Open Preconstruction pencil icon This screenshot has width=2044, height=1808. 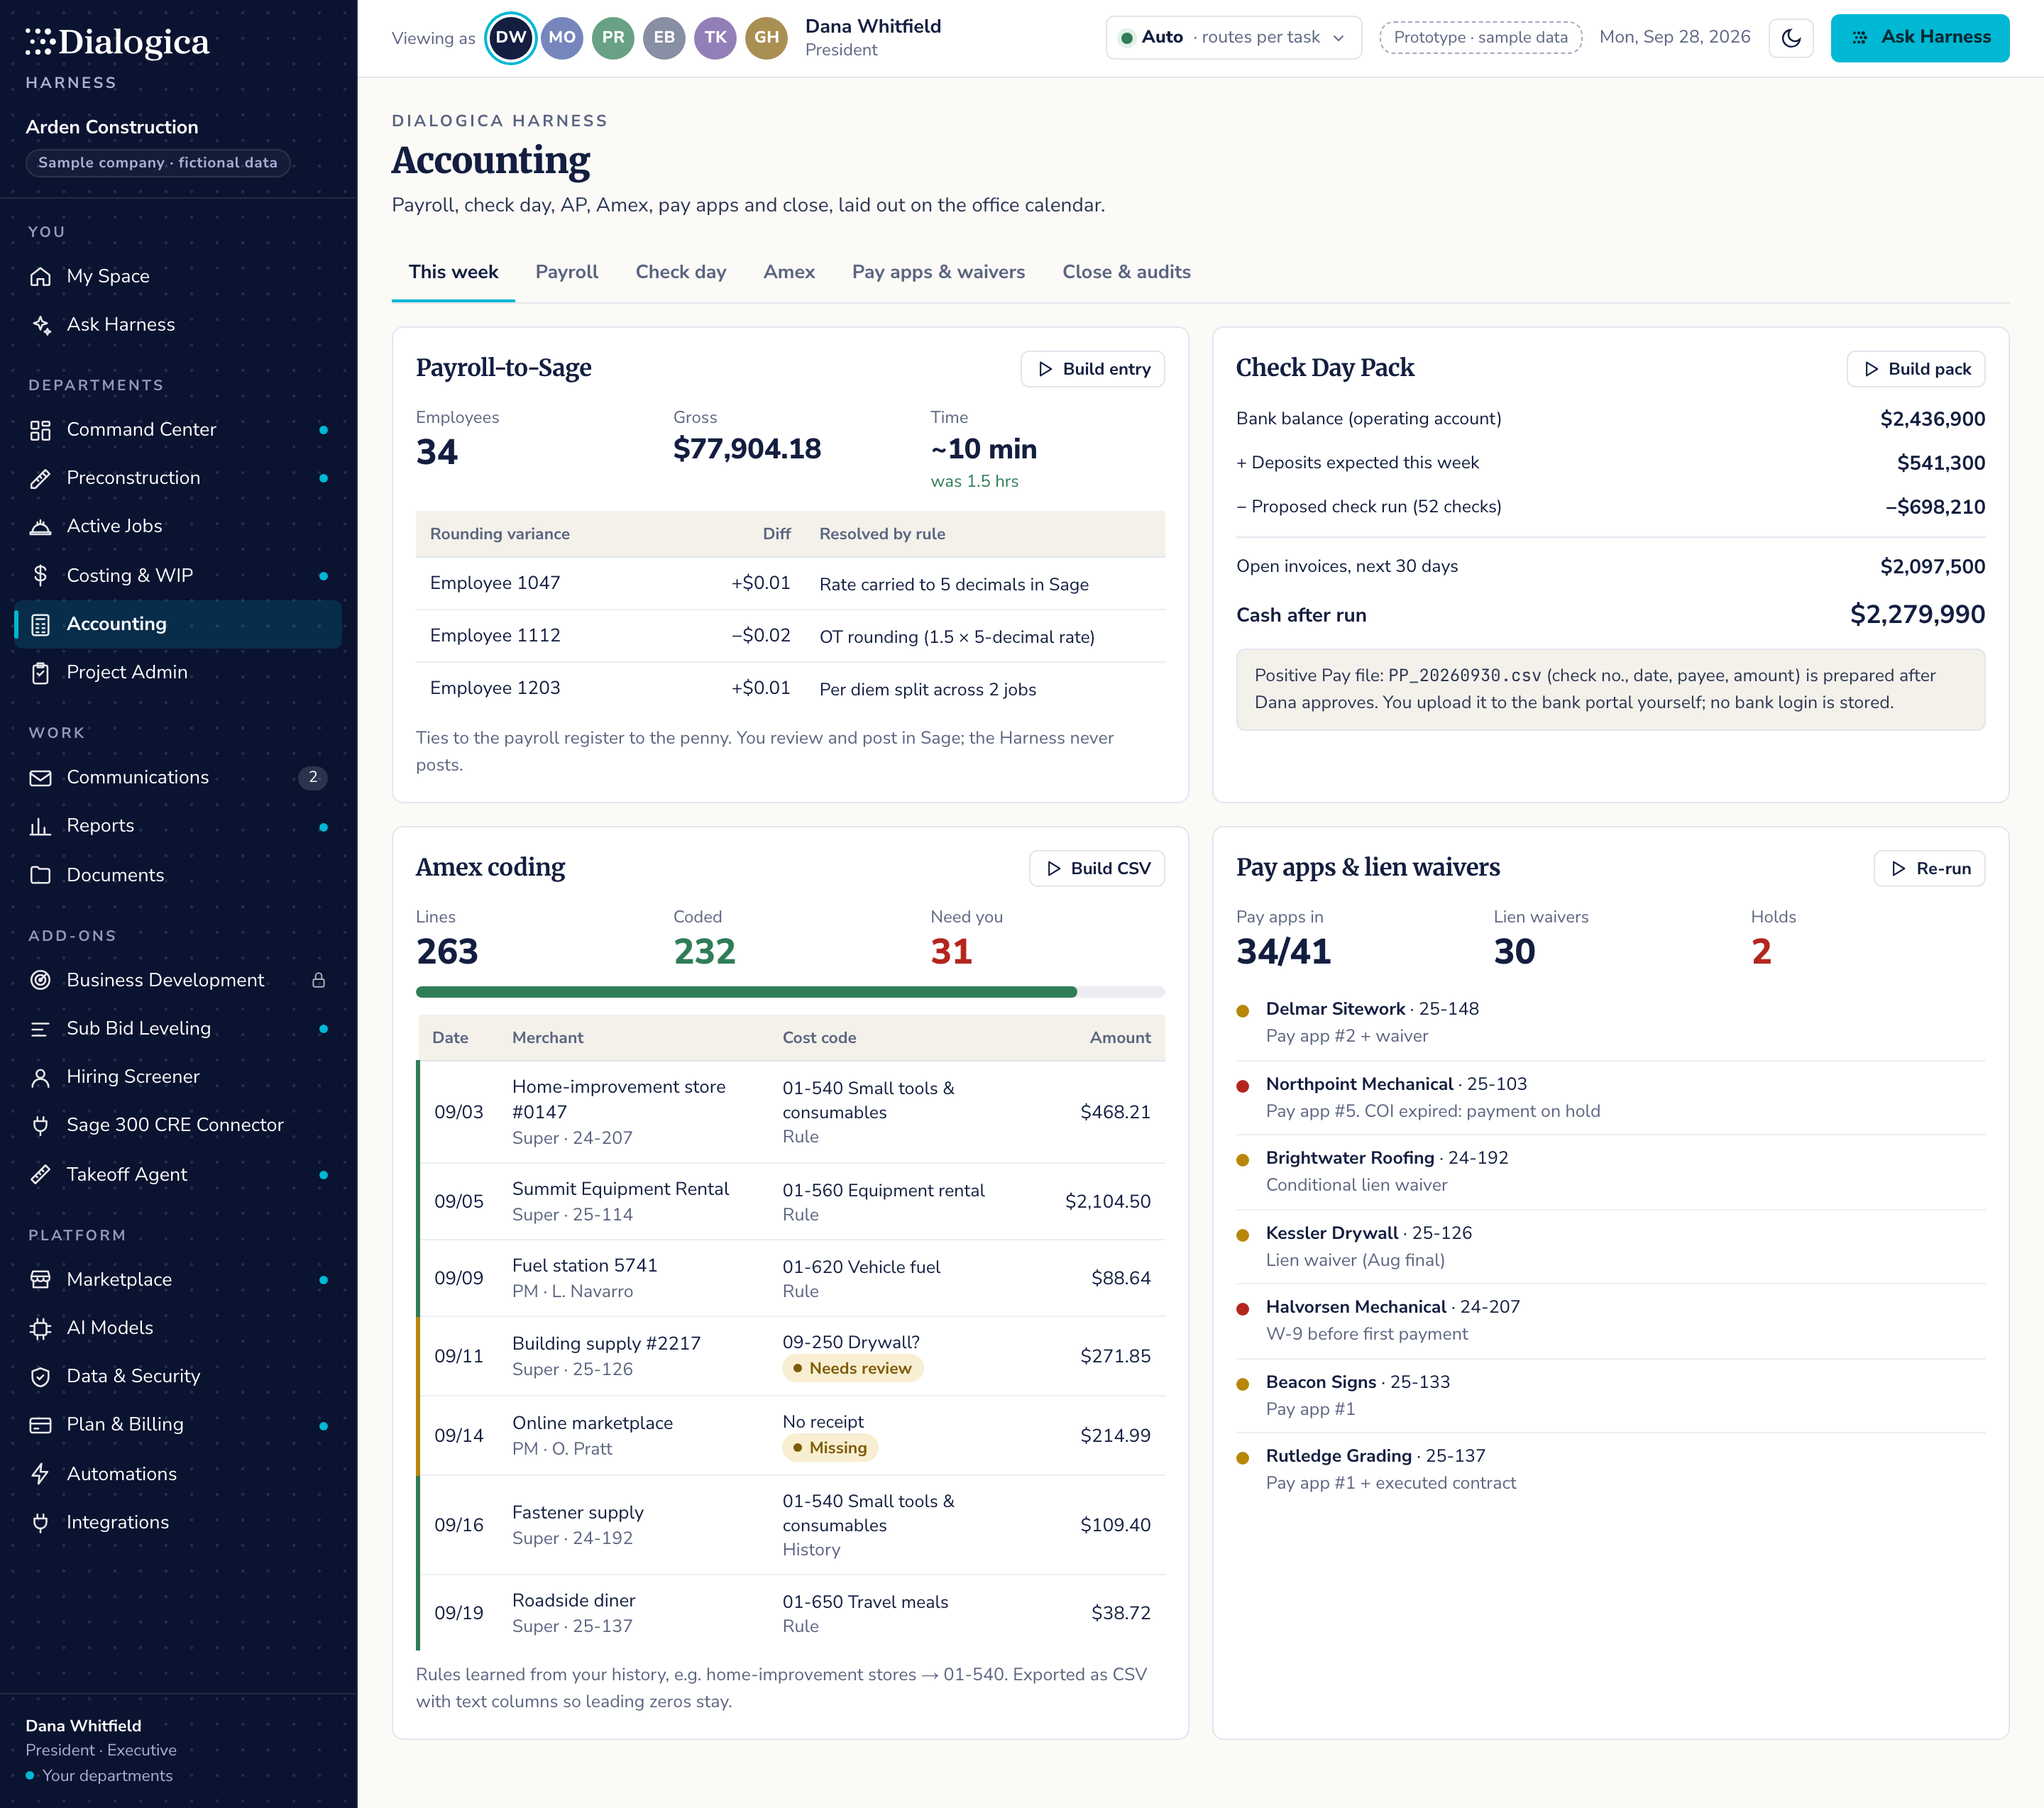coord(40,478)
